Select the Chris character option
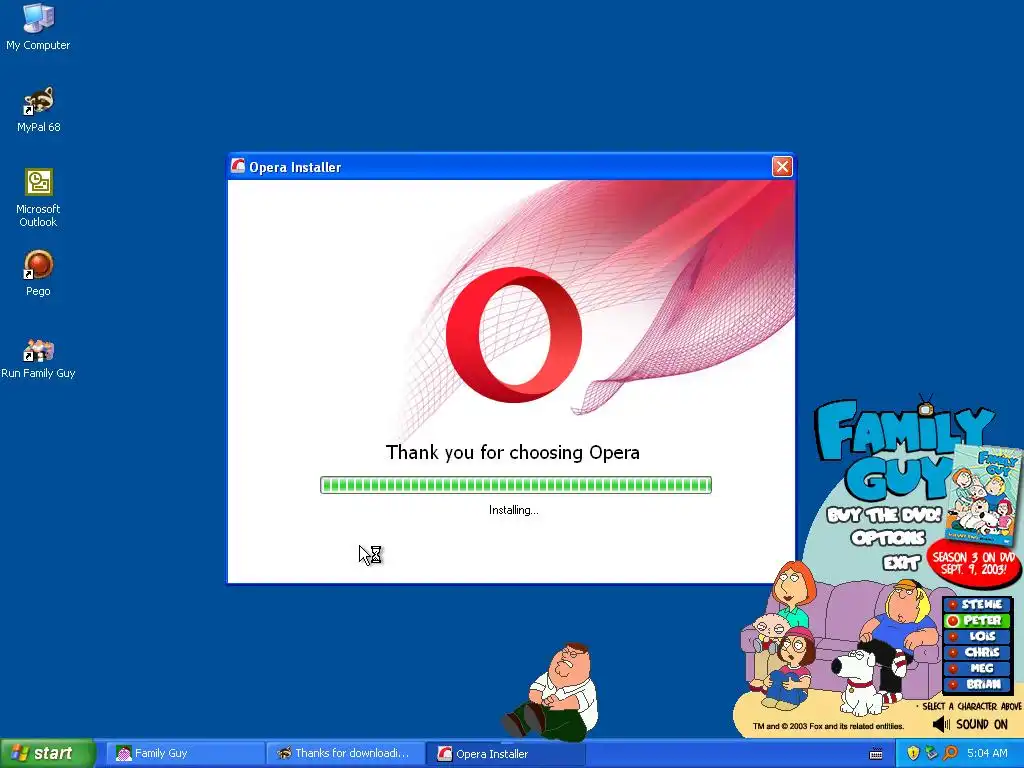 [977, 652]
